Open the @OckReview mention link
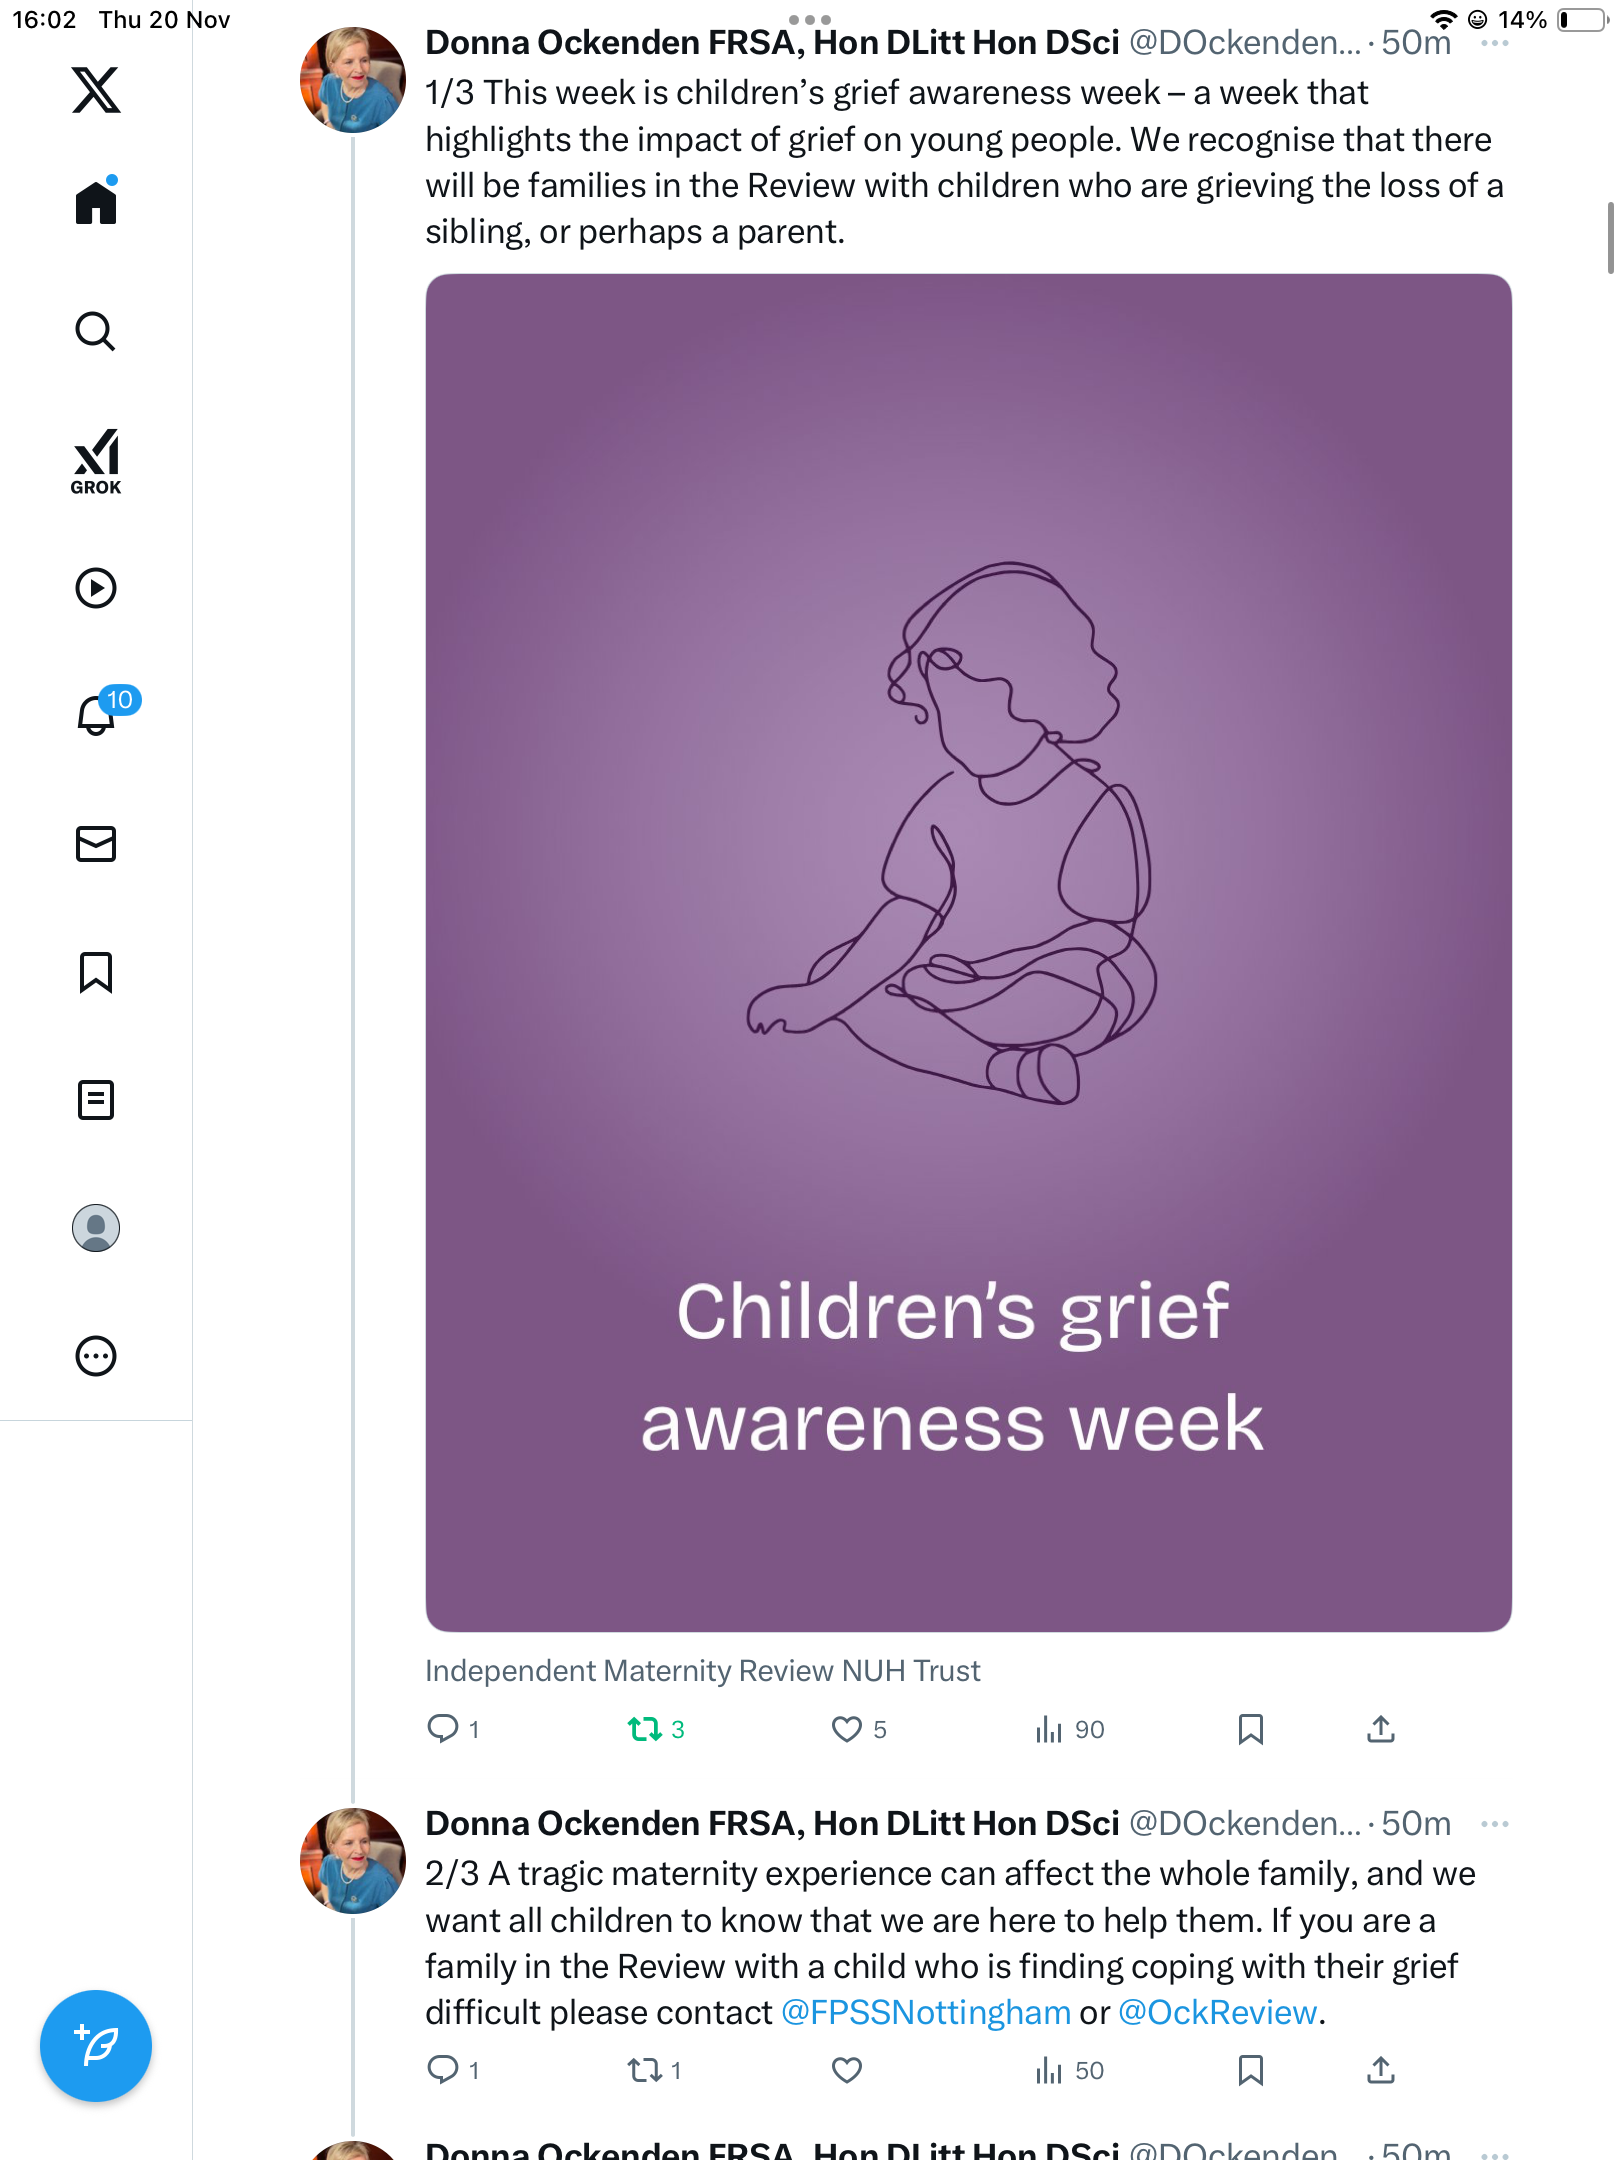Image resolution: width=1620 pixels, height=2160 pixels. click(x=1217, y=2012)
